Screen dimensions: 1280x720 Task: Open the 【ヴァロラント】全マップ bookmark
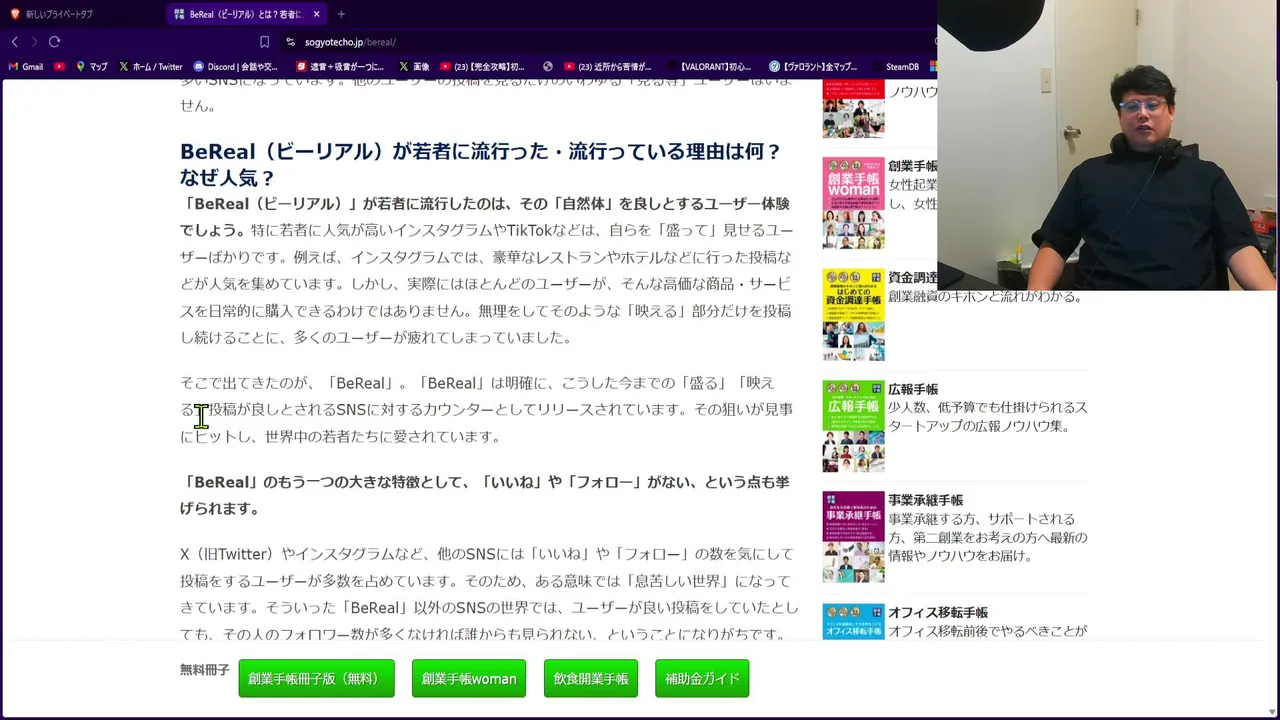pyautogui.click(x=813, y=67)
